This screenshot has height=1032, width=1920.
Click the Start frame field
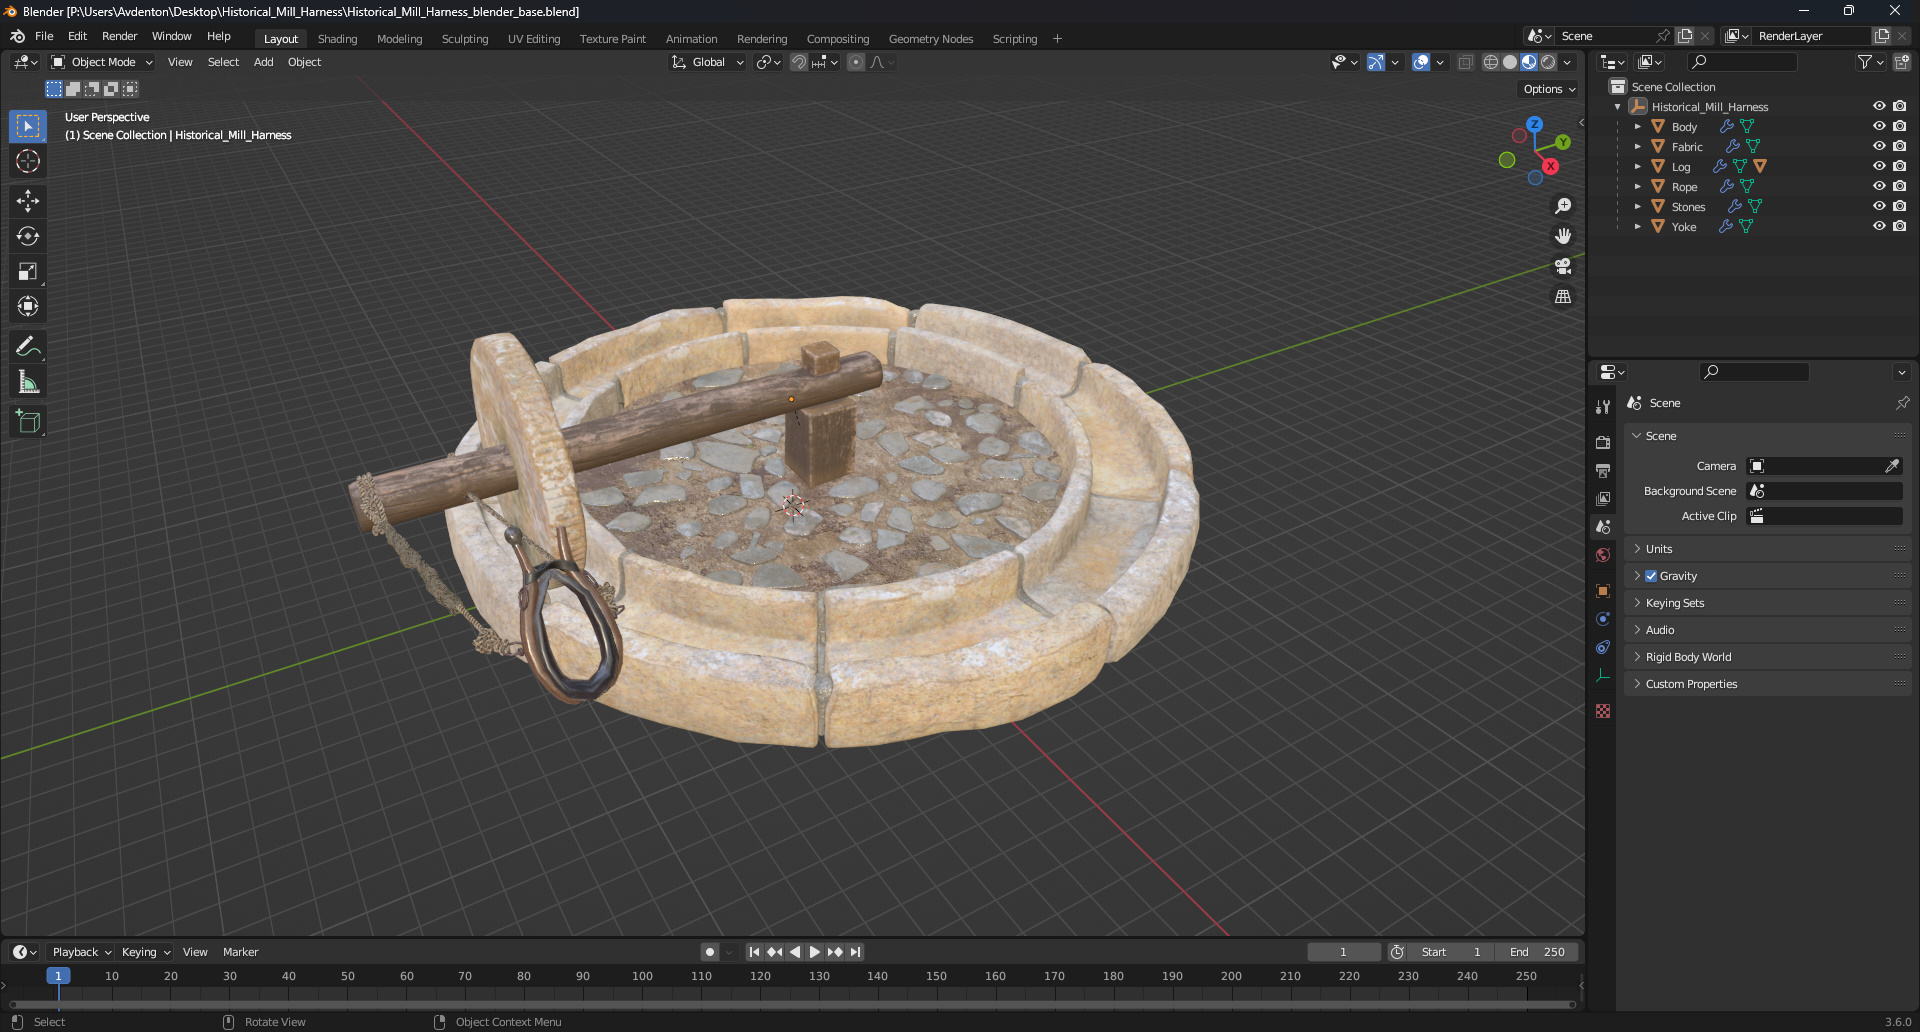pos(1450,952)
